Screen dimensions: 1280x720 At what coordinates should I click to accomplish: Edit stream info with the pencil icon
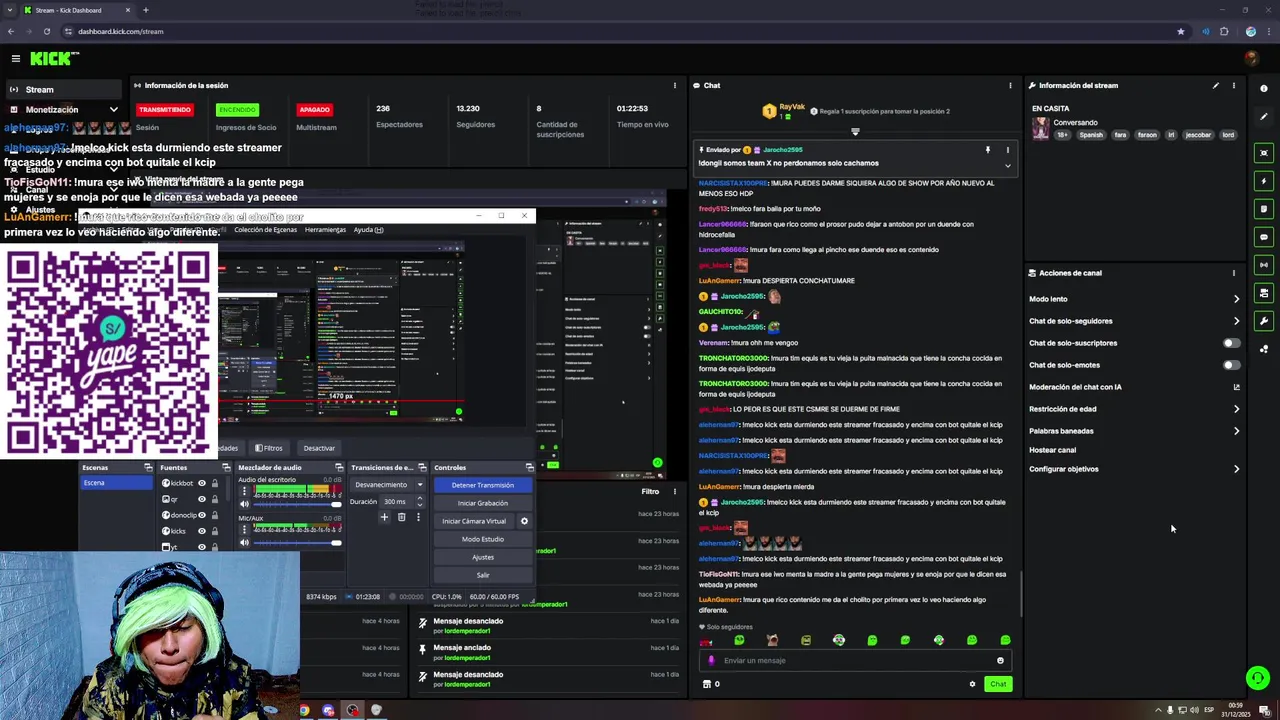1216,86
